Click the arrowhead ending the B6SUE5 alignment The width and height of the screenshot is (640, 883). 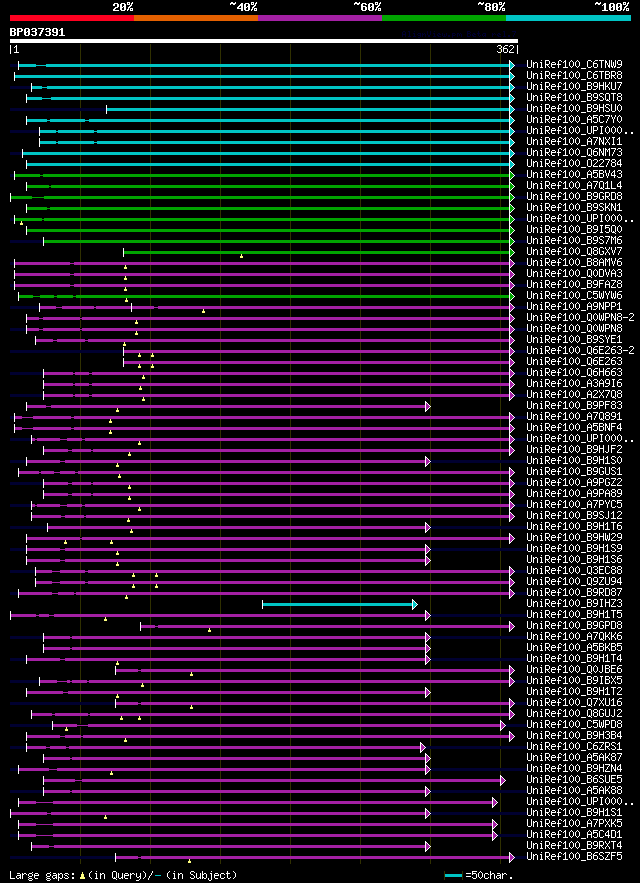(x=503, y=780)
